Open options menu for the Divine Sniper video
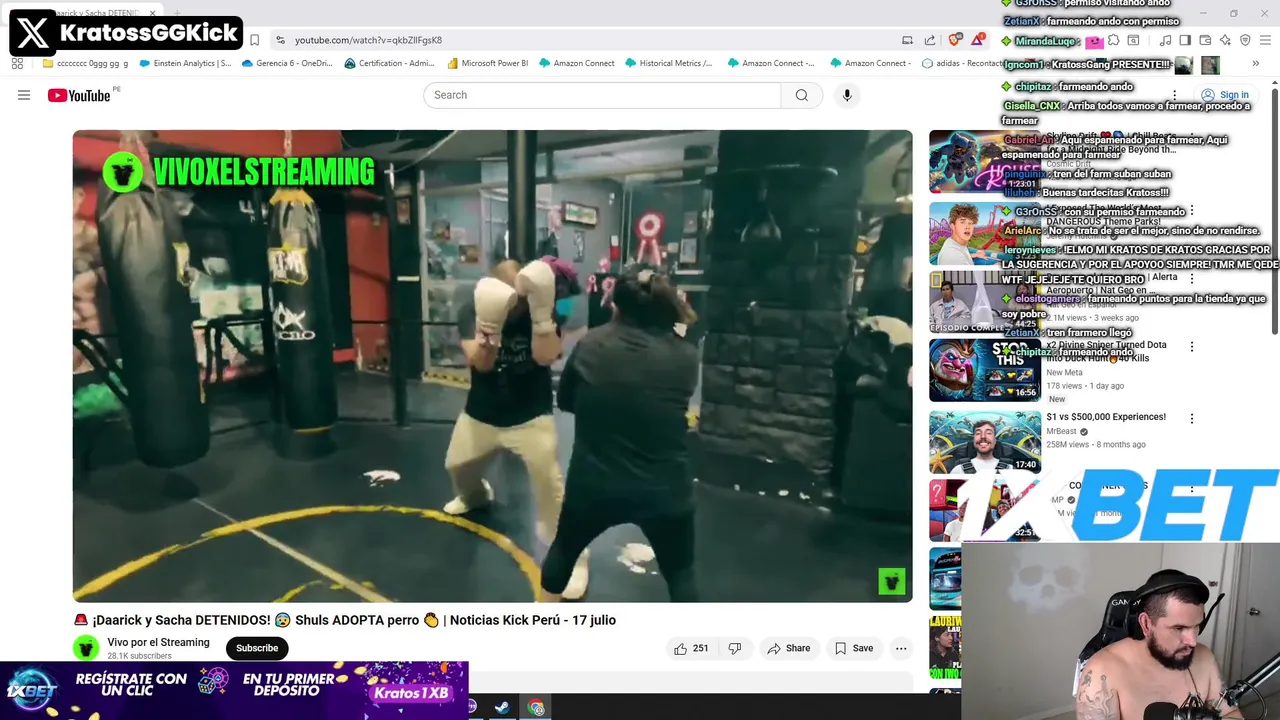This screenshot has width=1280, height=720. click(x=1191, y=346)
